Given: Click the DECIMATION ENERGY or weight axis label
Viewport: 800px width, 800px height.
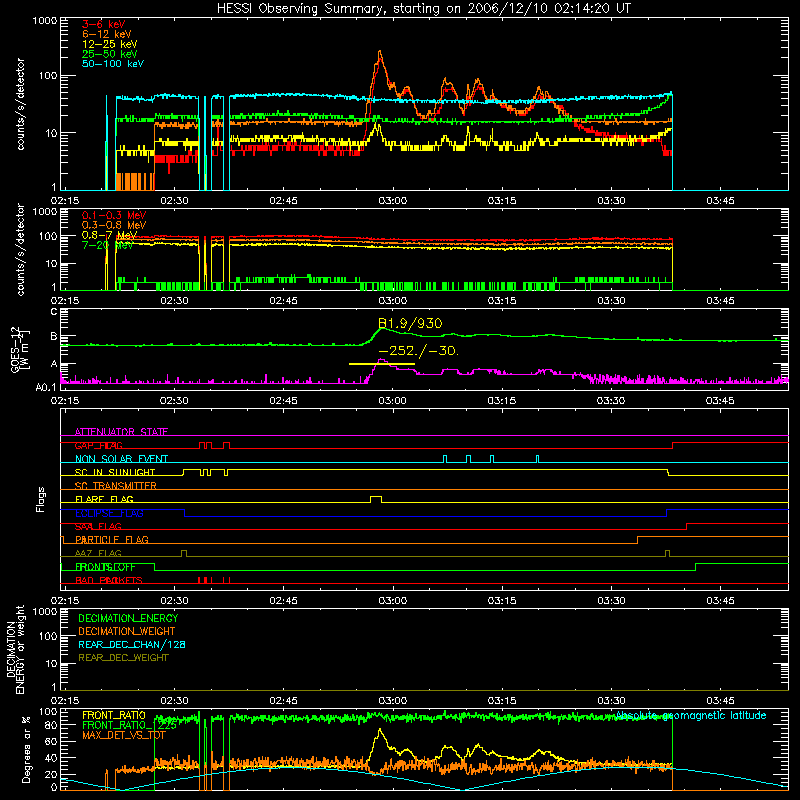Looking at the screenshot, I should (x=16, y=649).
